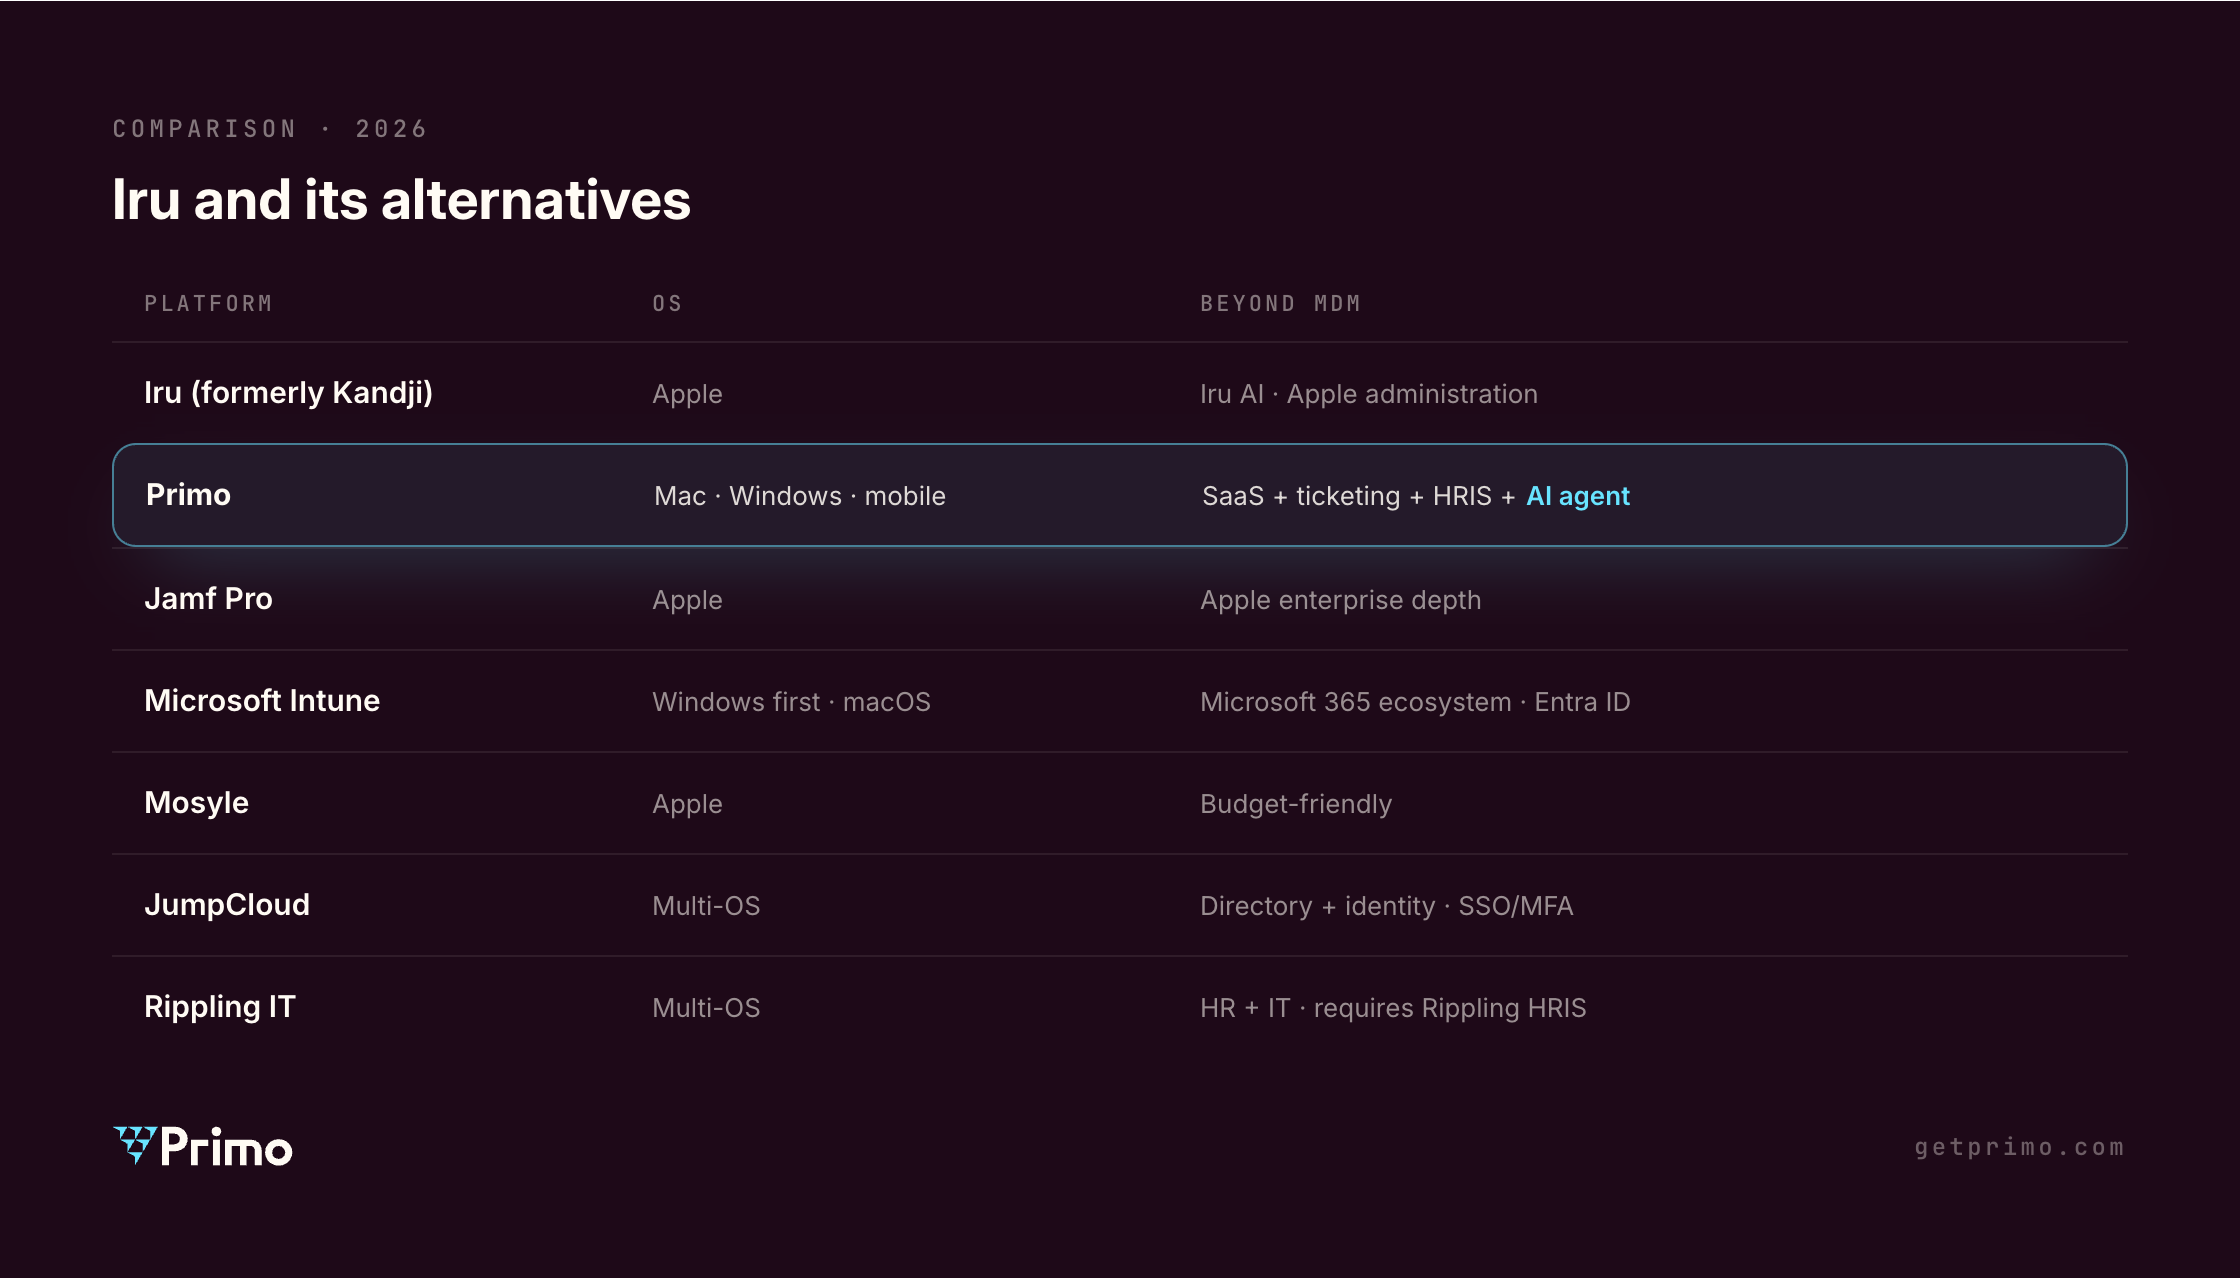
Task: Click 'HR + IT · requires Rippling HRIS' cell
Action: [1393, 1008]
